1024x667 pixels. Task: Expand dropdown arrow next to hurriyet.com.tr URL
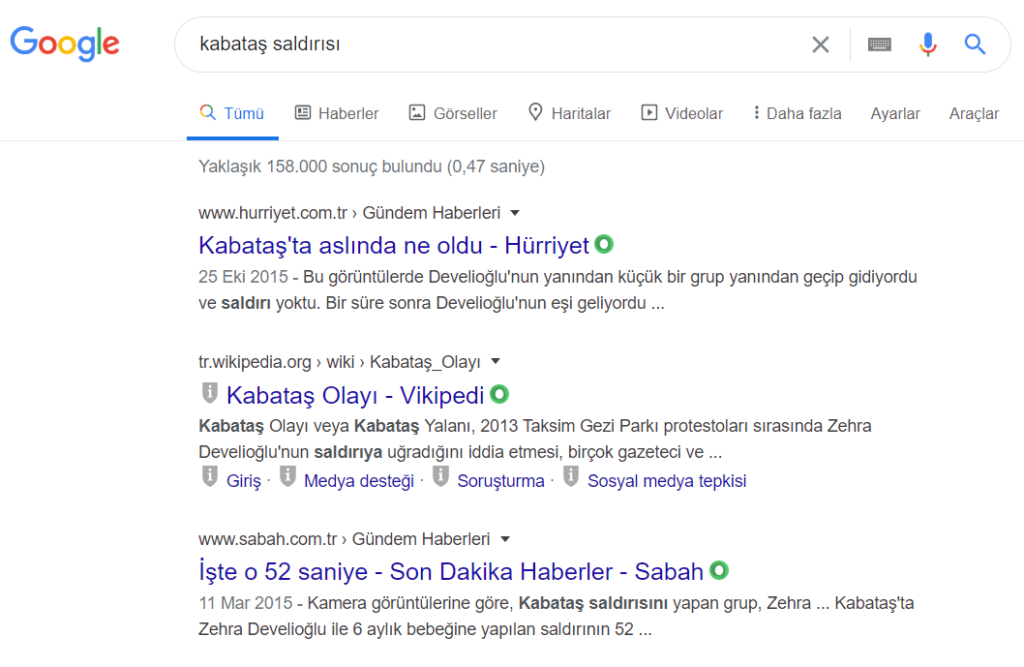[515, 213]
